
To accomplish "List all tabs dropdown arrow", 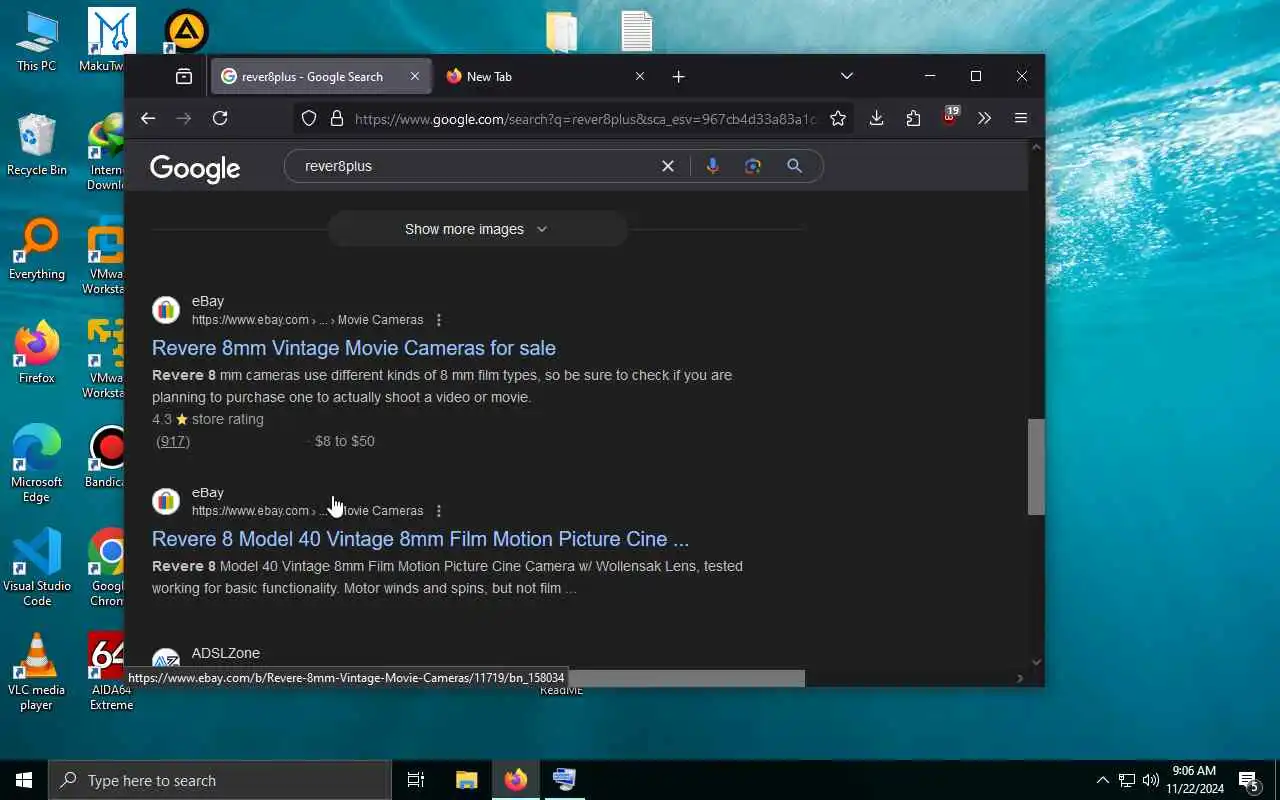I will (x=847, y=76).
